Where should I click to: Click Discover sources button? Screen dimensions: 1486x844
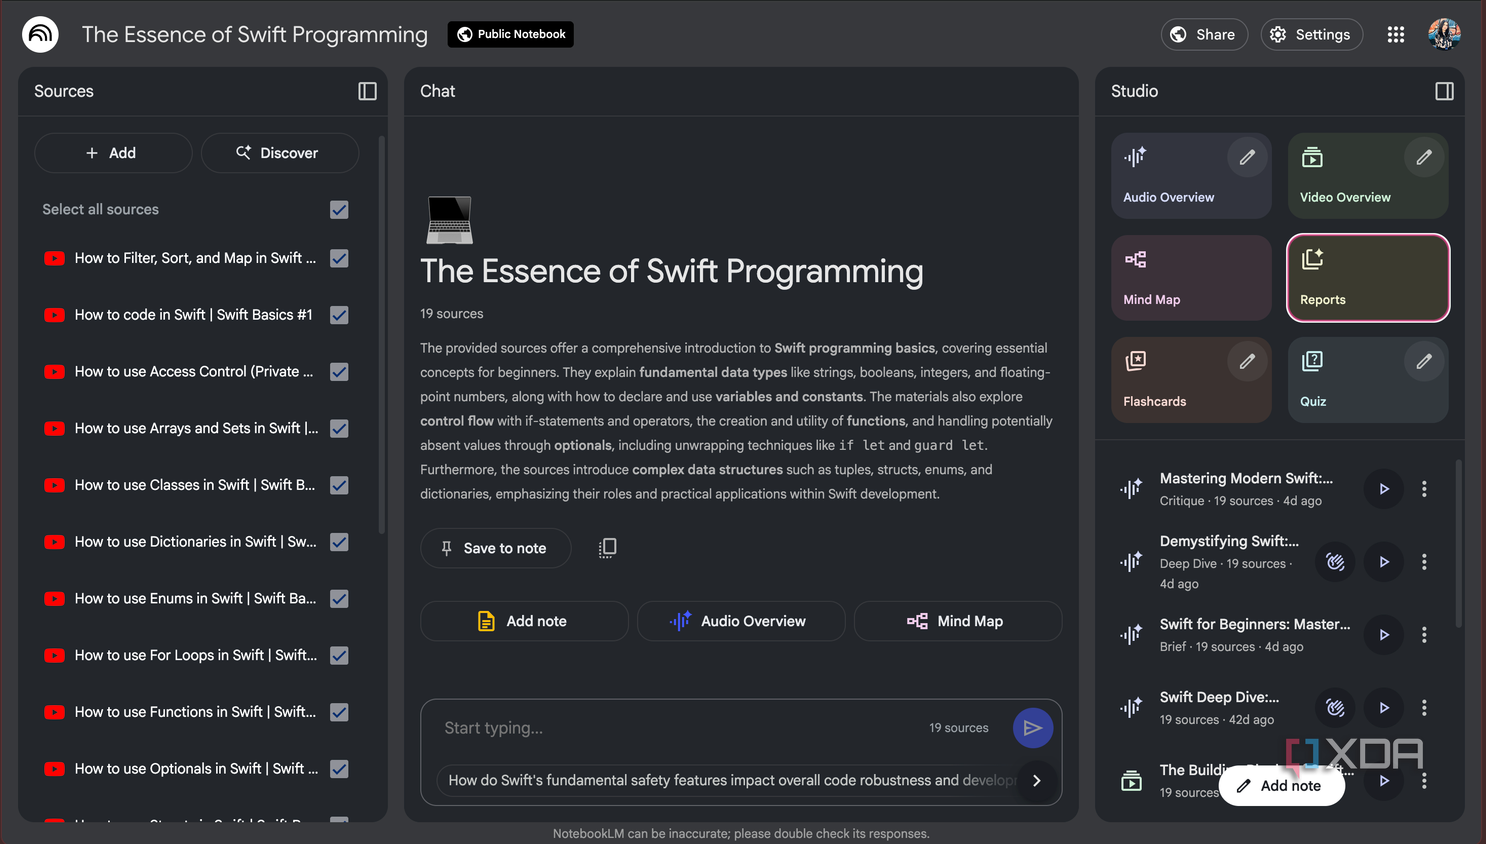click(279, 153)
